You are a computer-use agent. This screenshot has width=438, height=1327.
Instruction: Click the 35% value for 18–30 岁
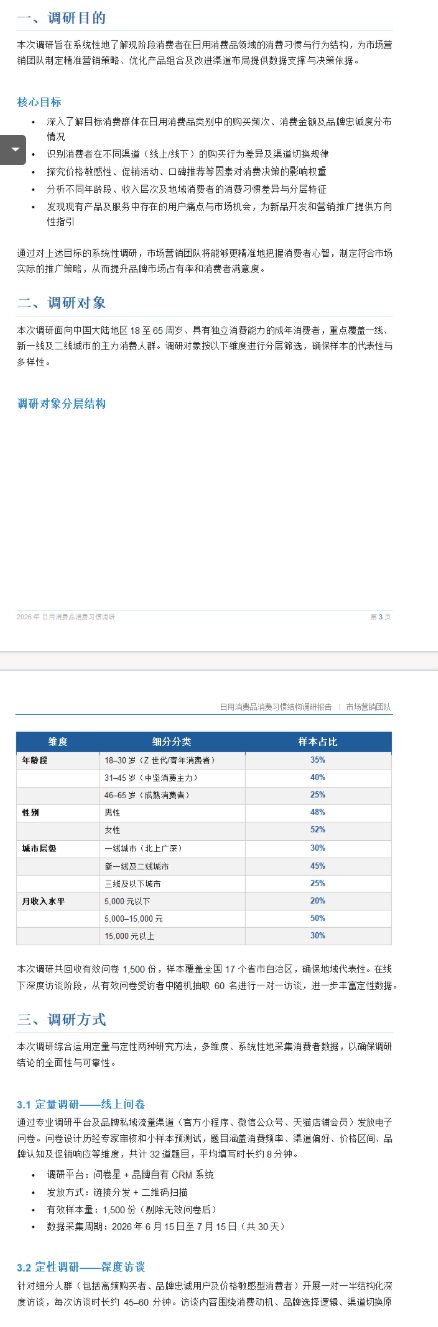[318, 760]
